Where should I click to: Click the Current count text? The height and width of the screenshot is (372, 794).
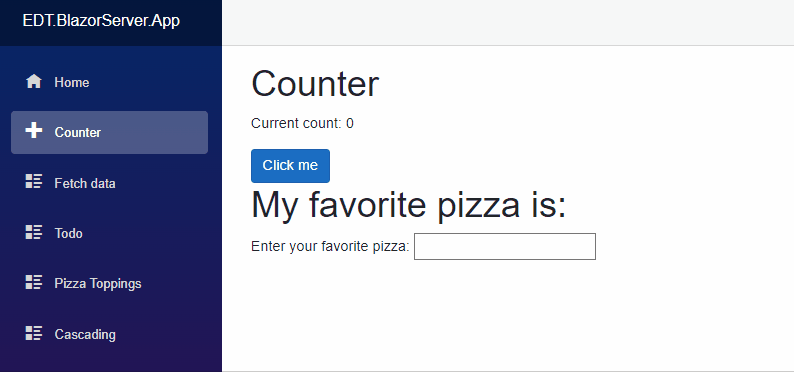click(x=302, y=123)
